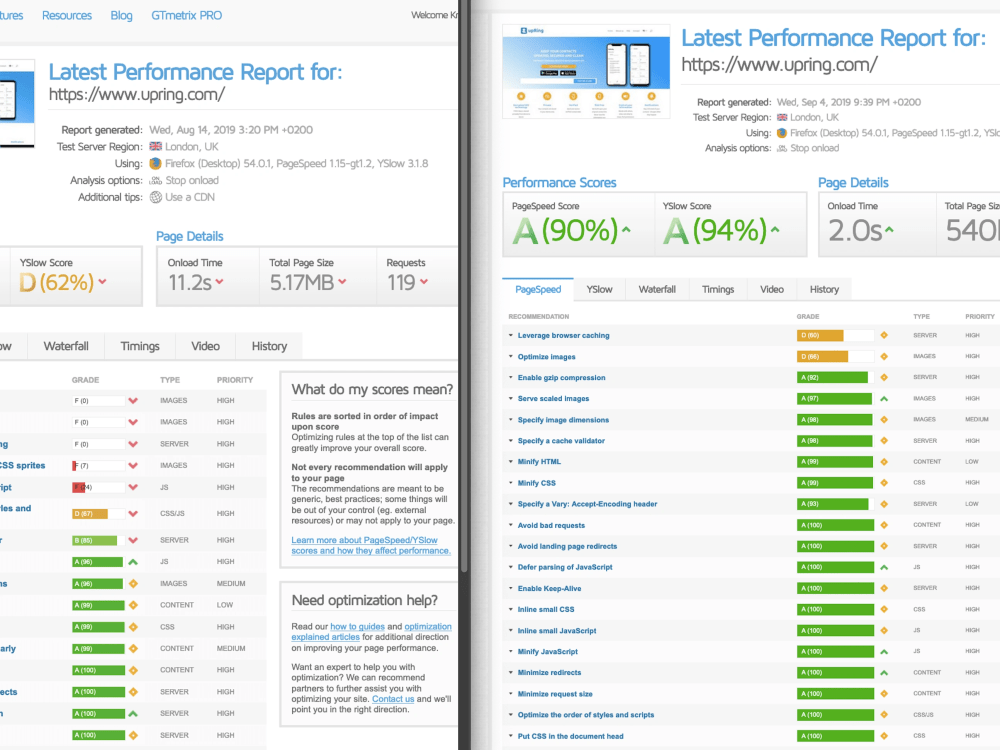1000x750 pixels.
Task: Click D (60) grade bar for browser caching
Action: click(x=835, y=335)
